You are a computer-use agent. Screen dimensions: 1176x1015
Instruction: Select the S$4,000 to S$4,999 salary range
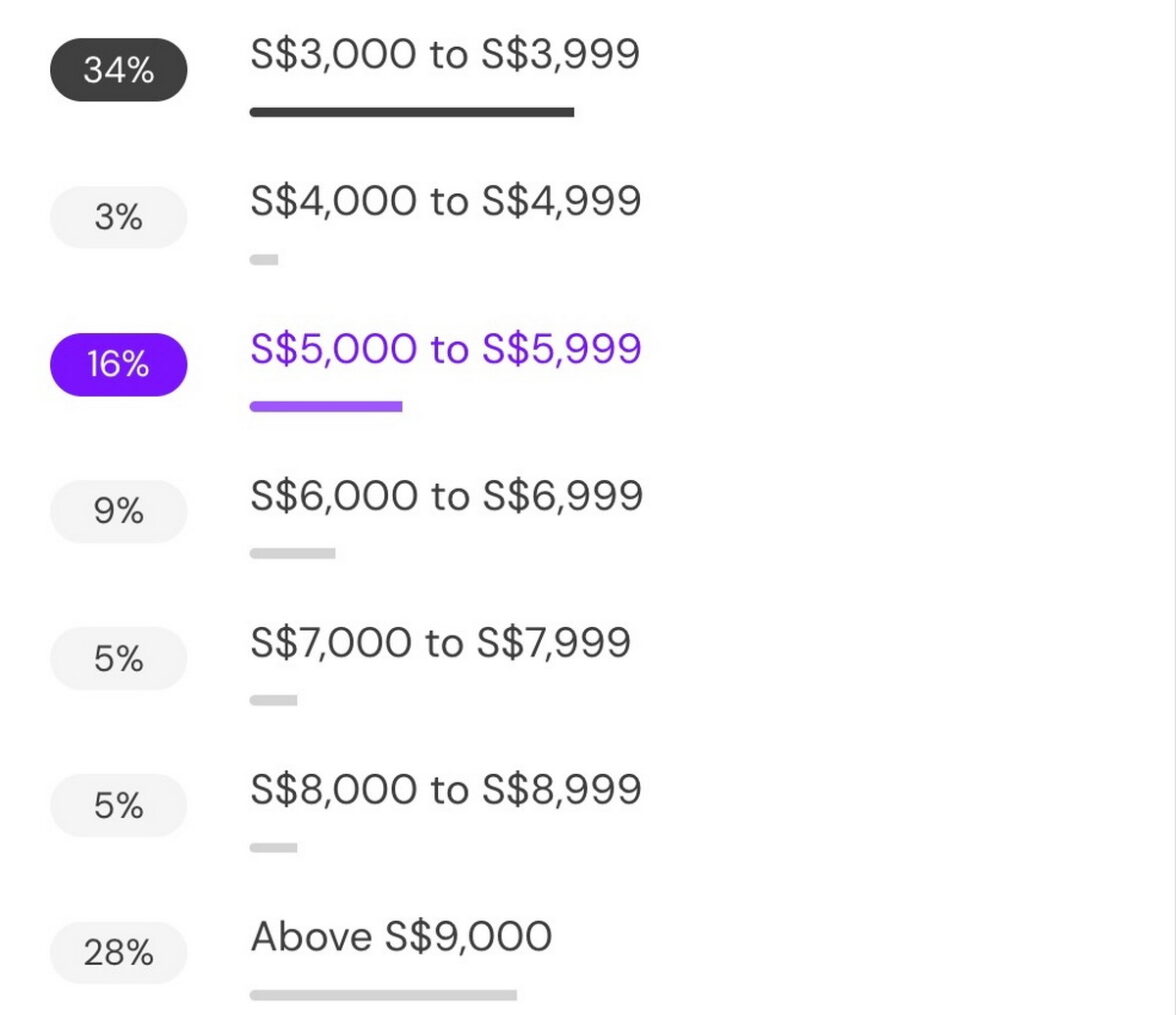point(445,201)
